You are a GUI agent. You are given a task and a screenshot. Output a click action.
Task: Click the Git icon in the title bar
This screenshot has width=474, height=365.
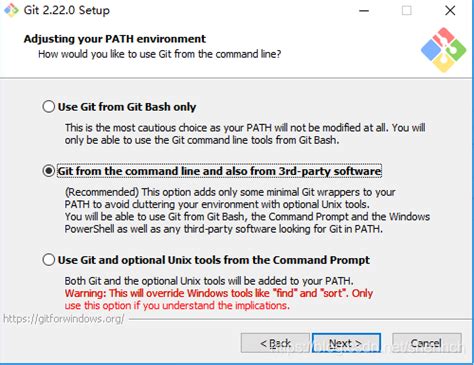point(11,10)
